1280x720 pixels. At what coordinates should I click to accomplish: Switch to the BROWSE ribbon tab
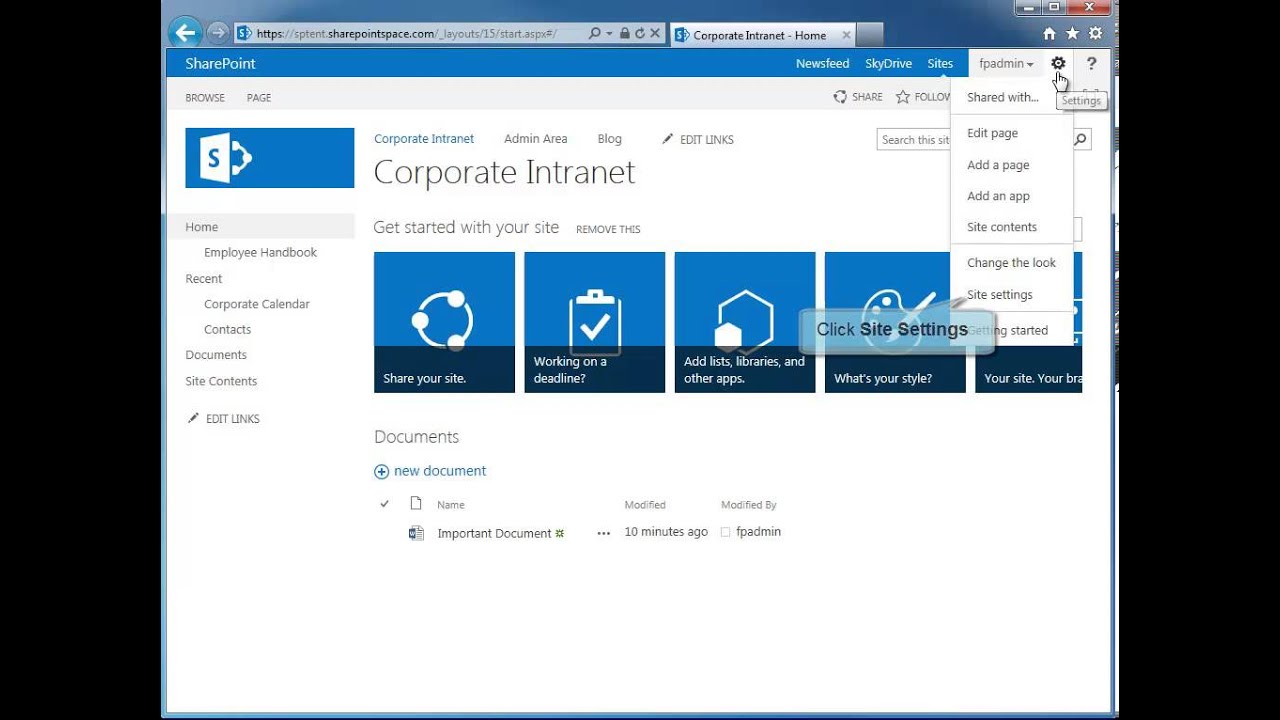pyautogui.click(x=205, y=98)
